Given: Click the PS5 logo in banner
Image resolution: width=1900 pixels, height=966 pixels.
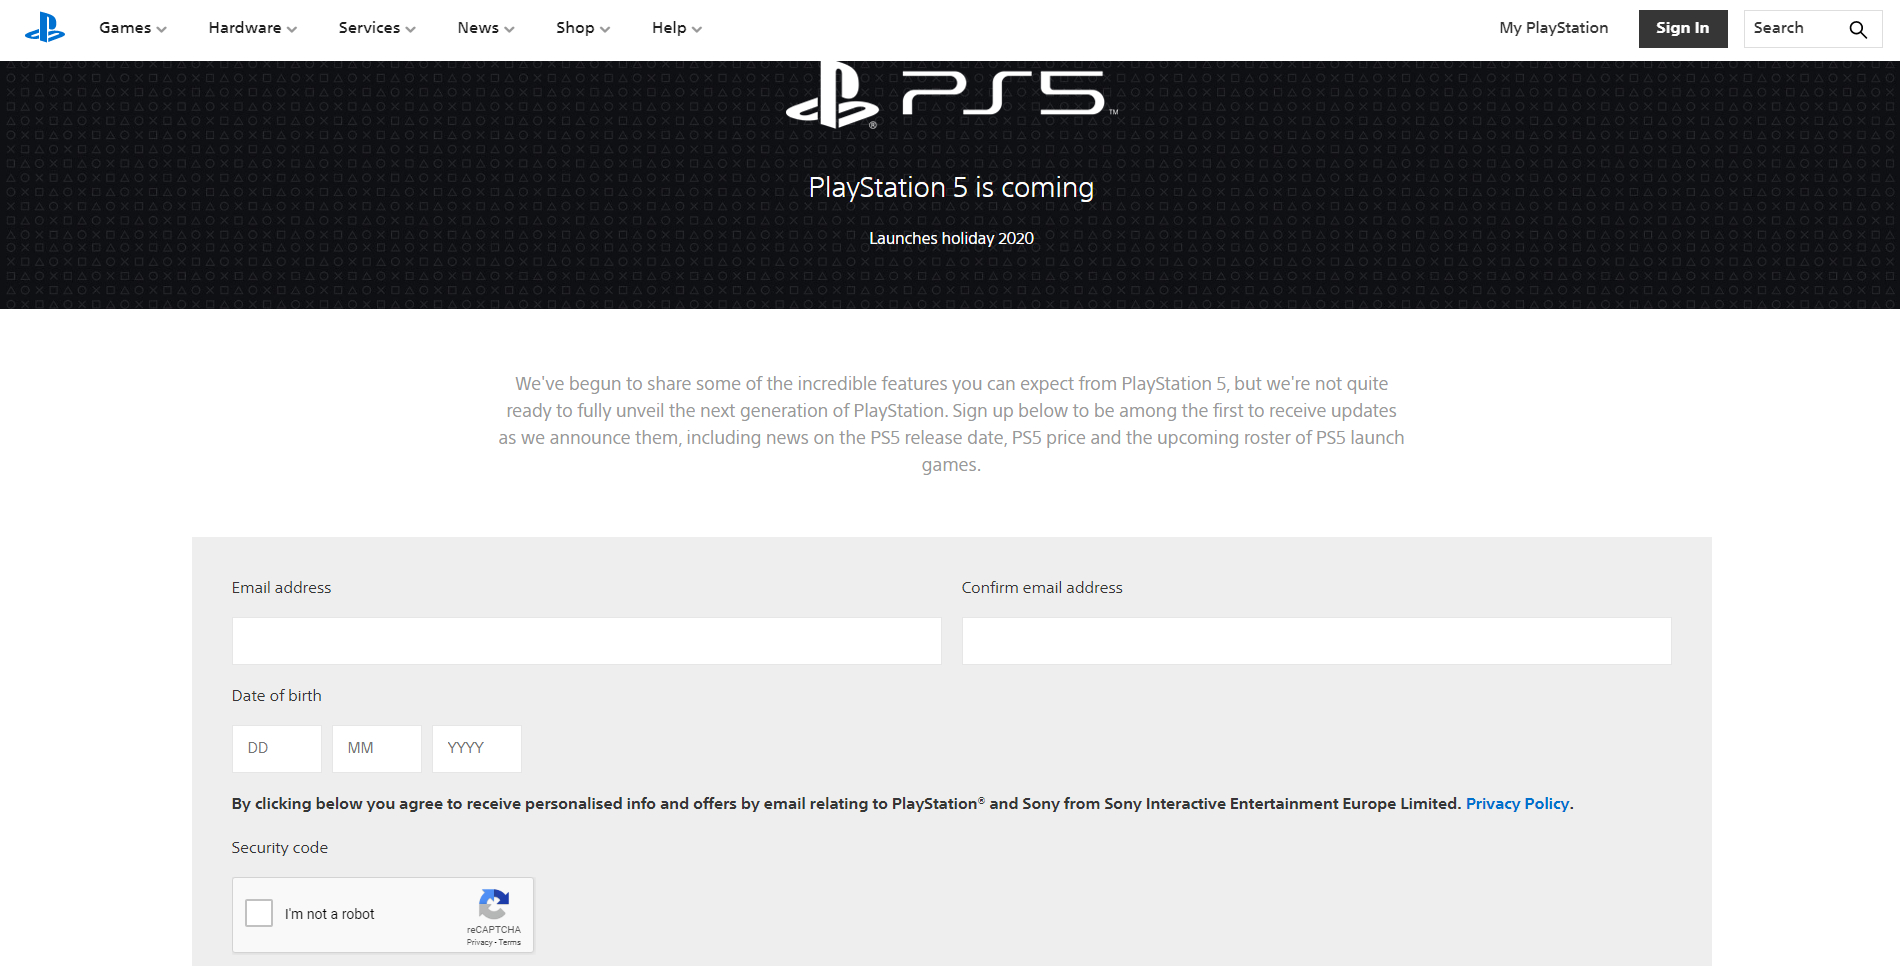Looking at the screenshot, I should (951, 96).
